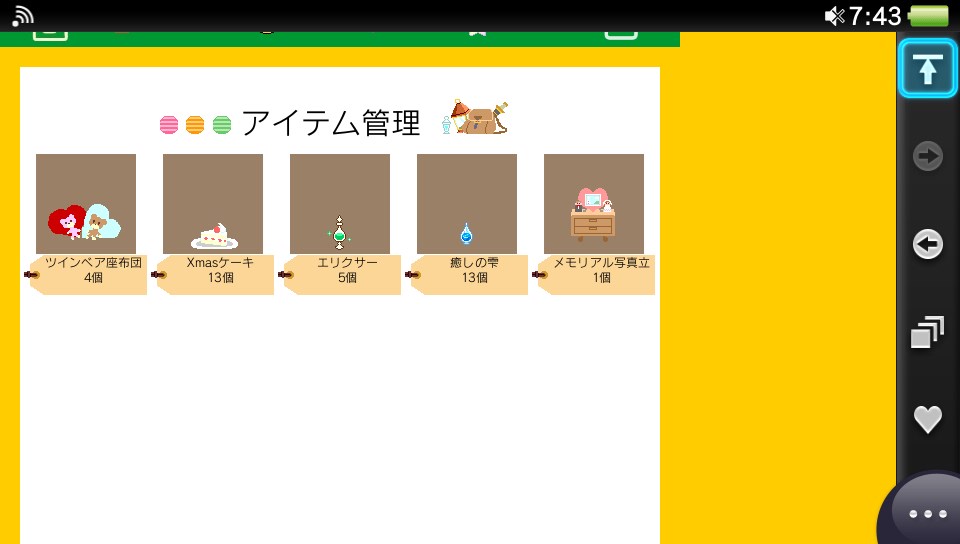This screenshot has width=960, height=544.
Task: Choose the green elixir bottle item image
Action: click(340, 204)
